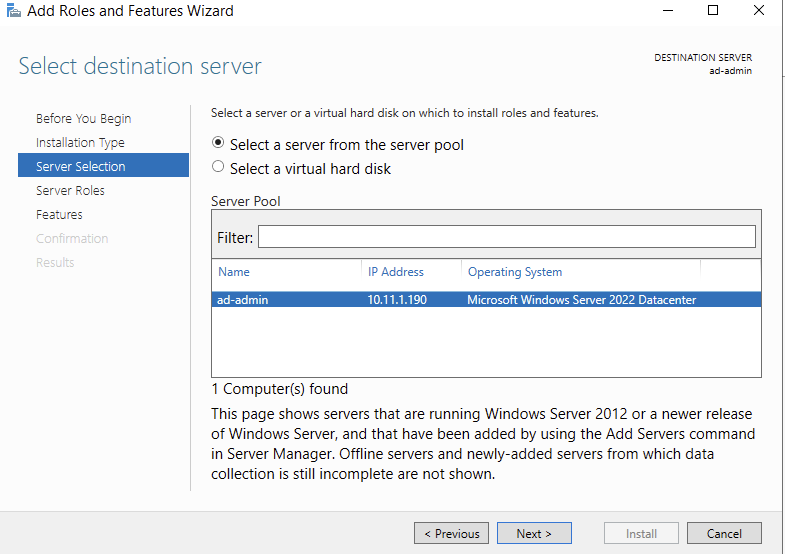785x554 pixels.
Task: Go to the Before You Begin step
Action: pos(84,119)
